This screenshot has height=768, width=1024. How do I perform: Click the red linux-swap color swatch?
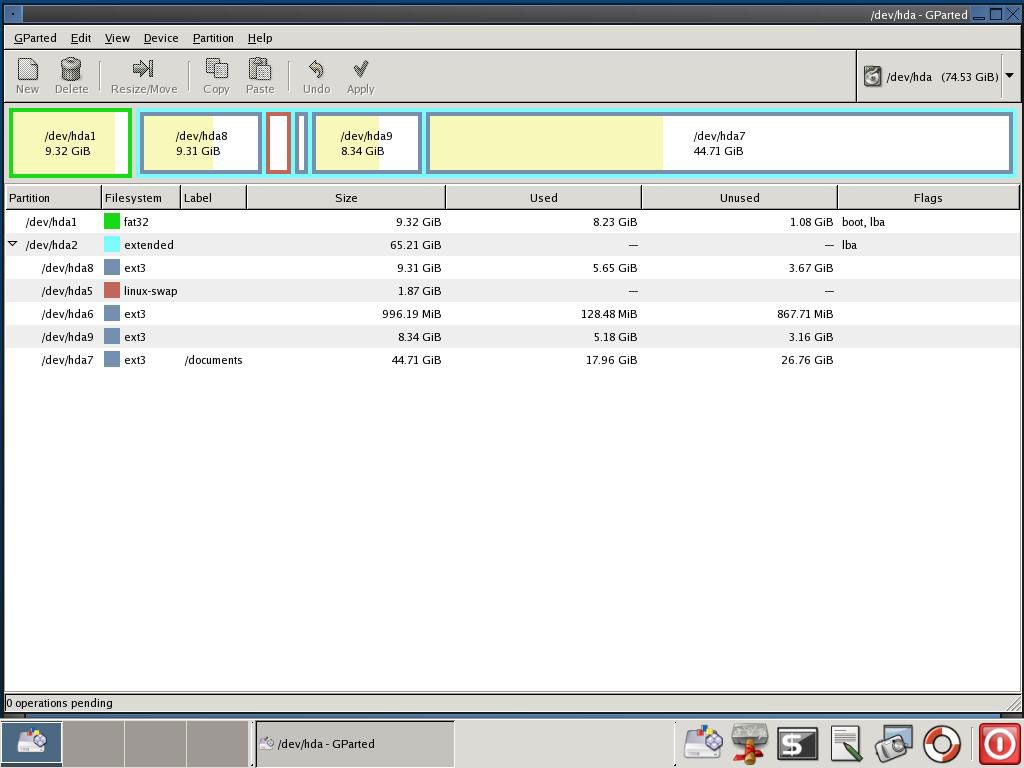[112, 291]
